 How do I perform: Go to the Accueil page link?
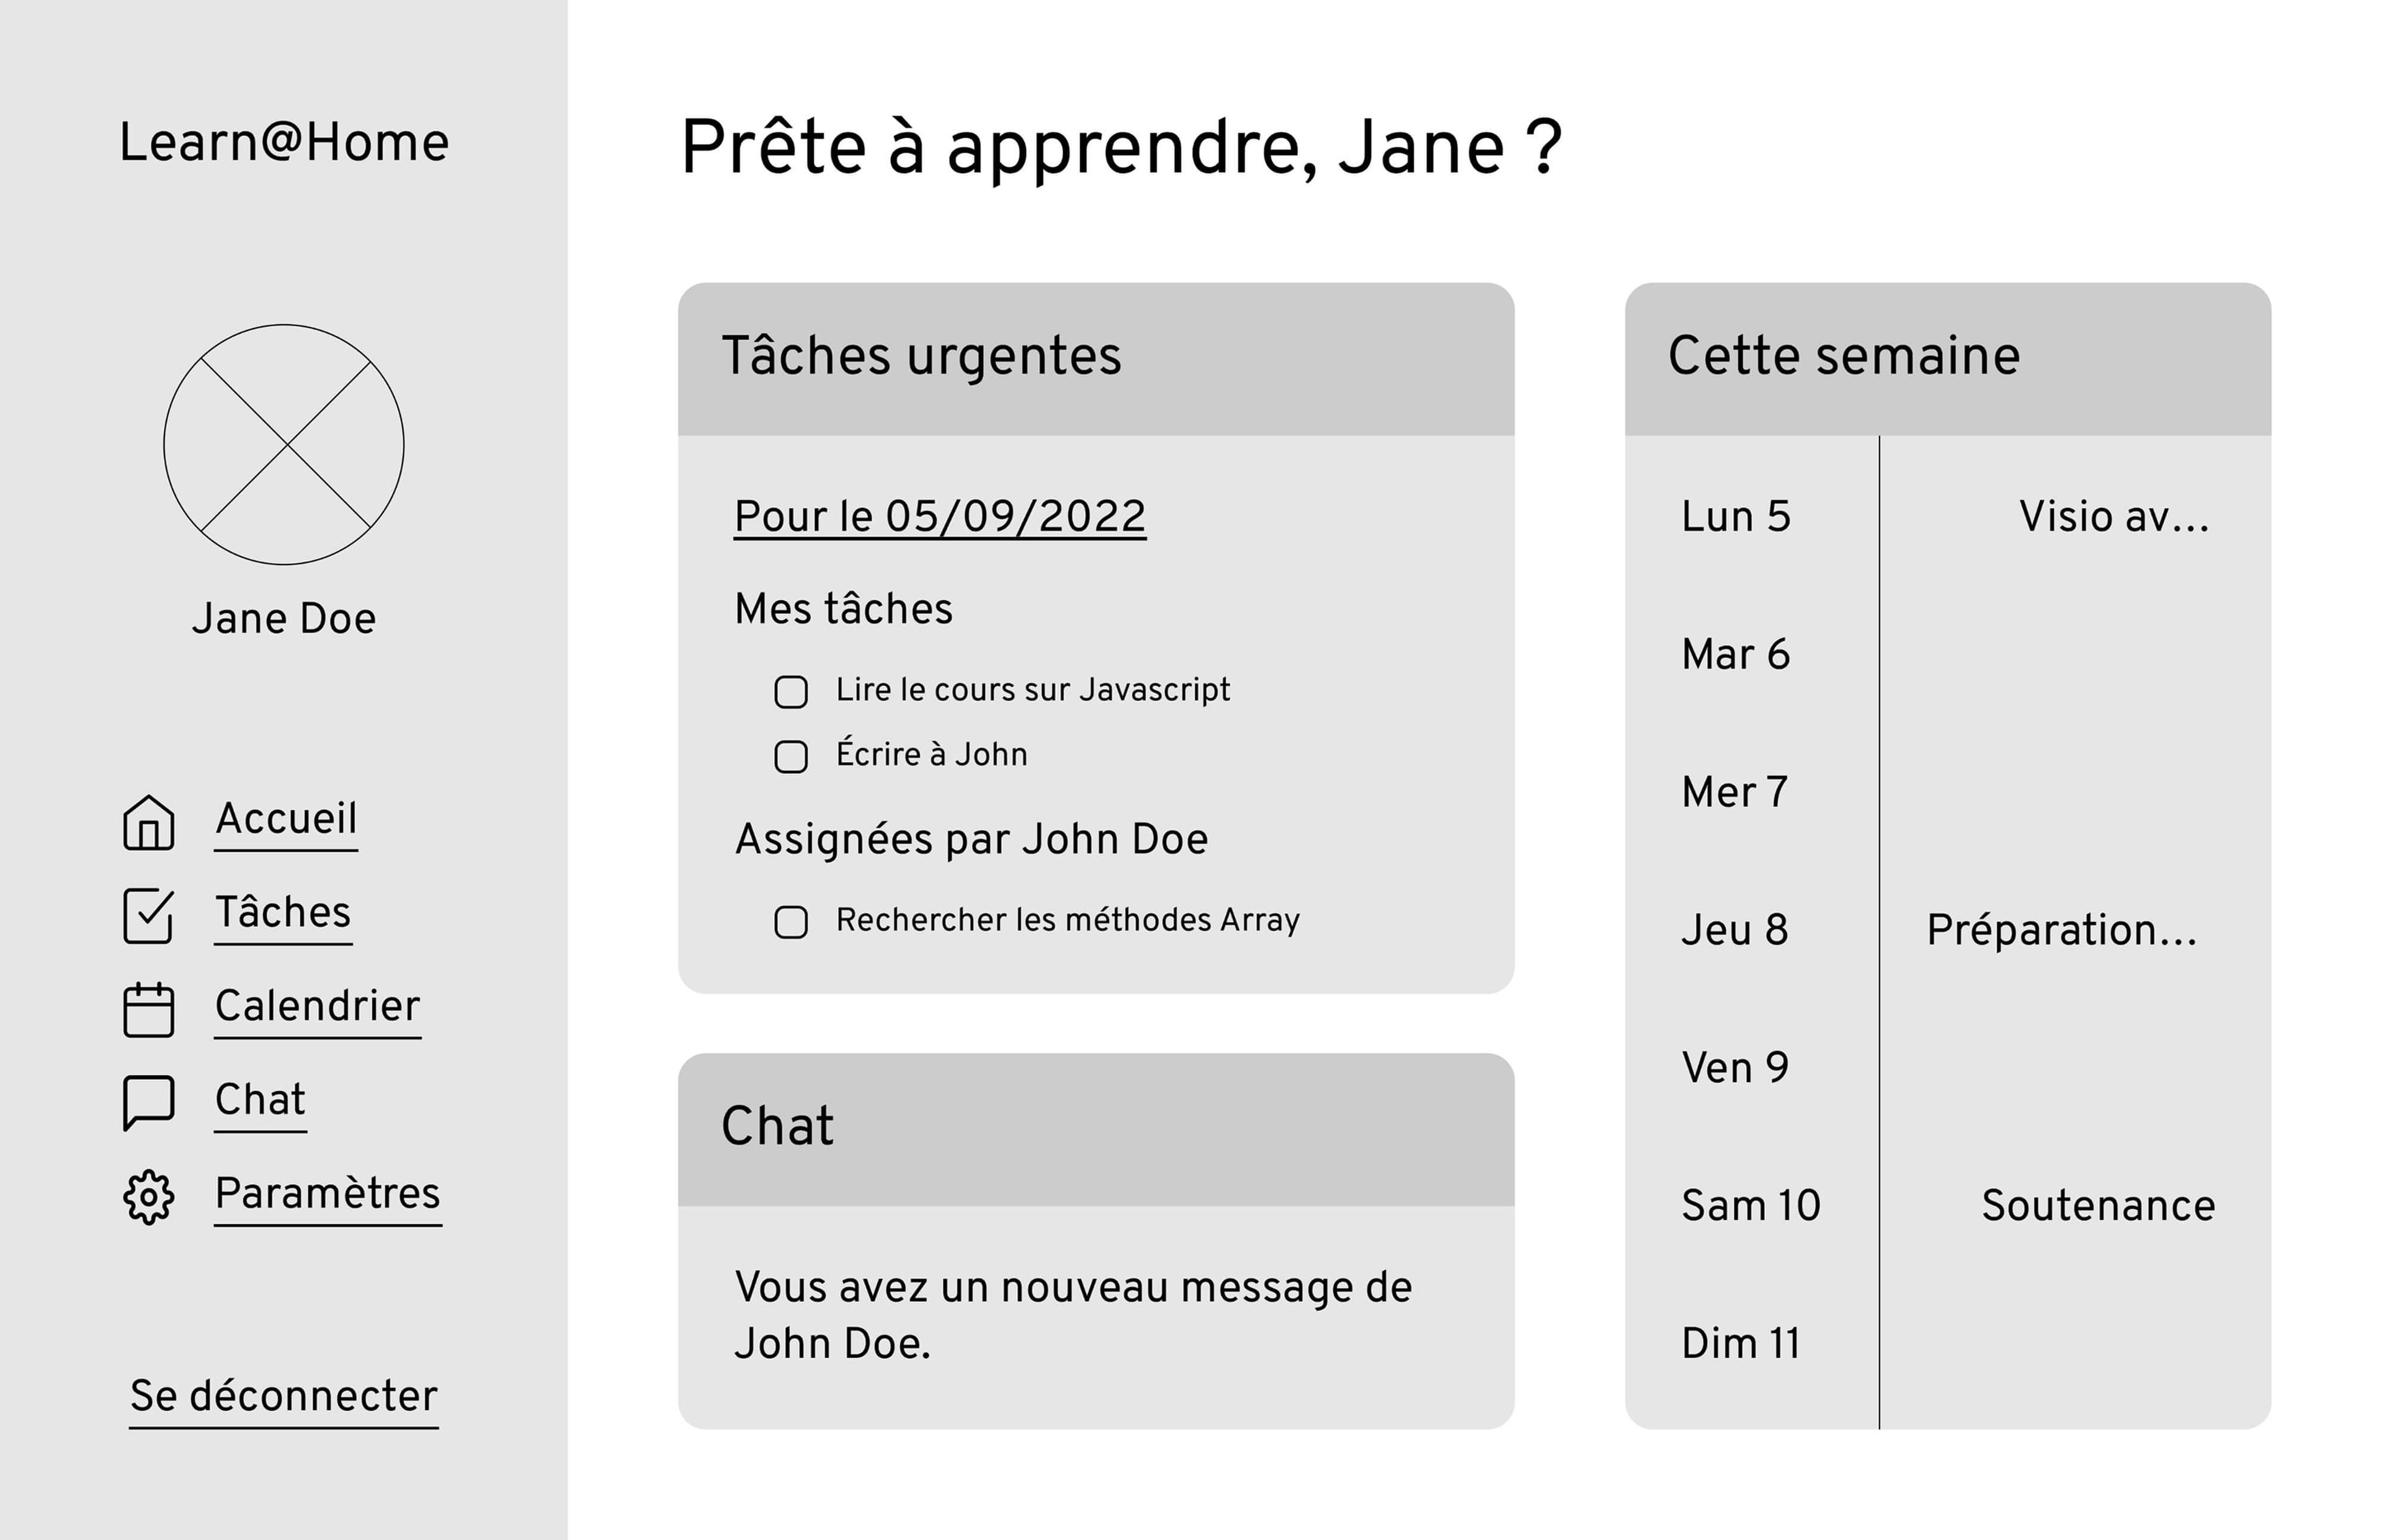(286, 819)
